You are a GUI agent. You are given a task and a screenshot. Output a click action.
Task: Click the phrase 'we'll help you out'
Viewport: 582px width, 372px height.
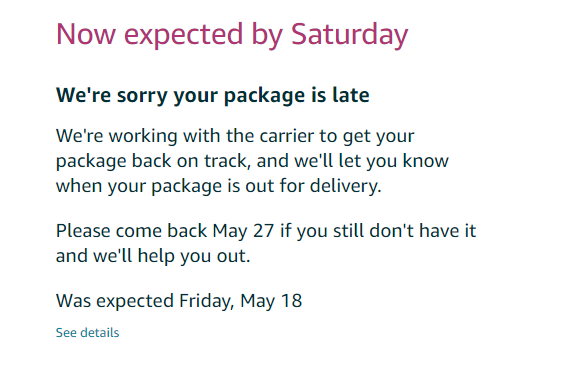pyautogui.click(x=170, y=257)
